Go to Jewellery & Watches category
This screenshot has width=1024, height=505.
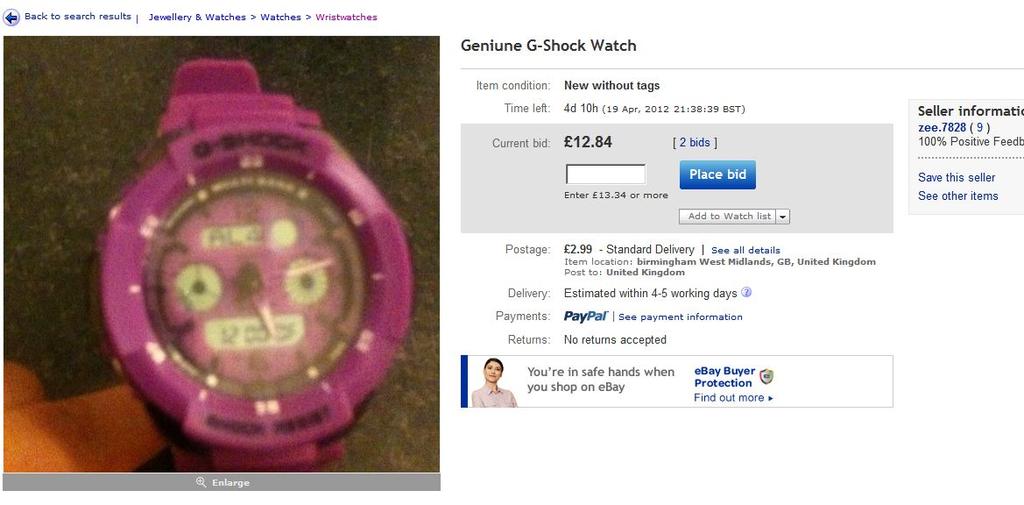pyautogui.click(x=197, y=17)
